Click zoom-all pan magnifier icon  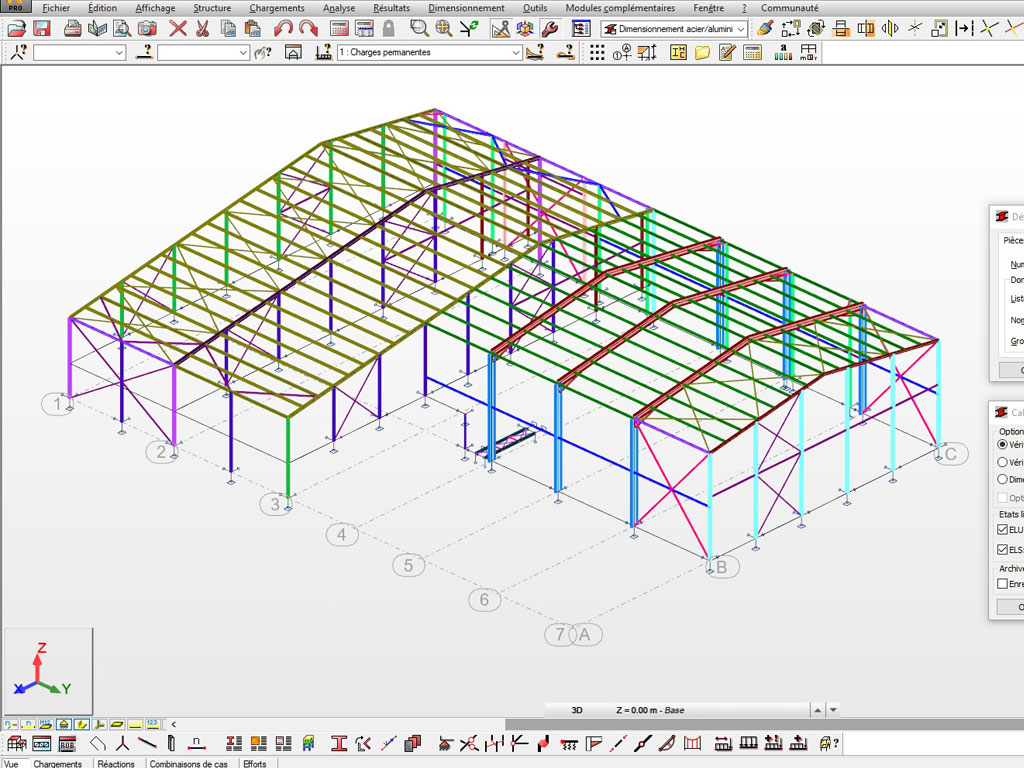point(444,28)
